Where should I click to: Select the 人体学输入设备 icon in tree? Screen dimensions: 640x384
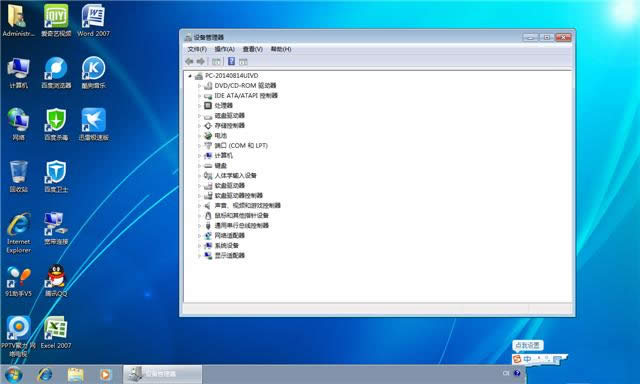208,175
